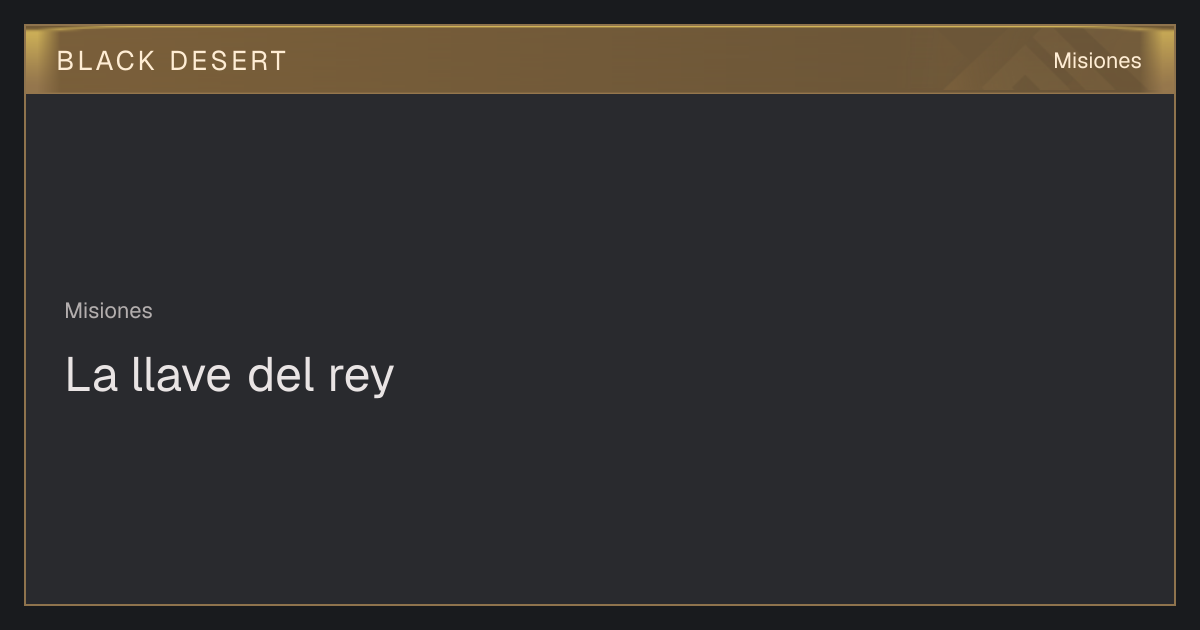Click the glowing left edge of the header
1200x630 pixels.
coord(33,60)
